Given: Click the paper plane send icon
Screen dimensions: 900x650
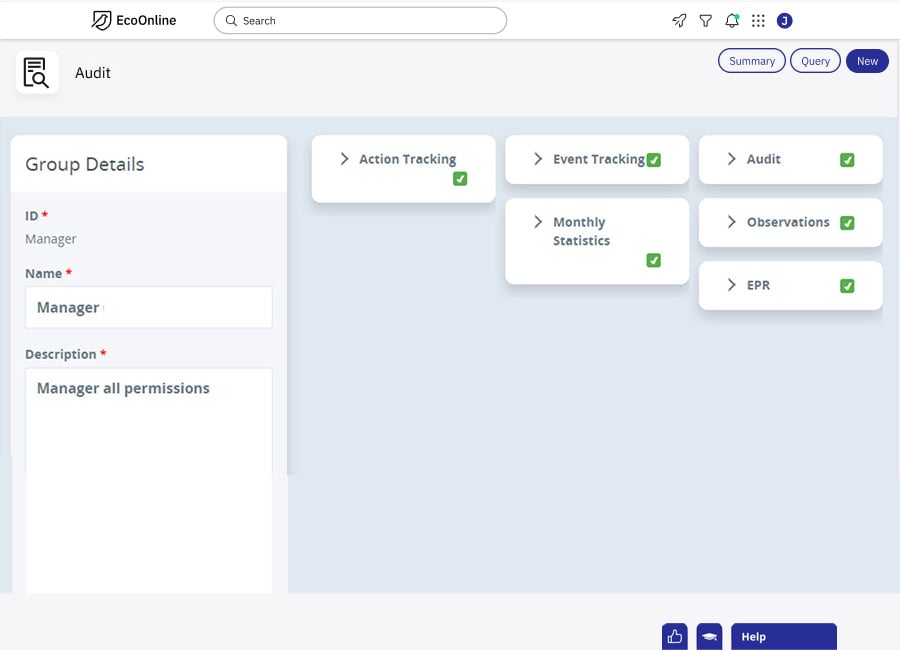Looking at the screenshot, I should 681,20.
